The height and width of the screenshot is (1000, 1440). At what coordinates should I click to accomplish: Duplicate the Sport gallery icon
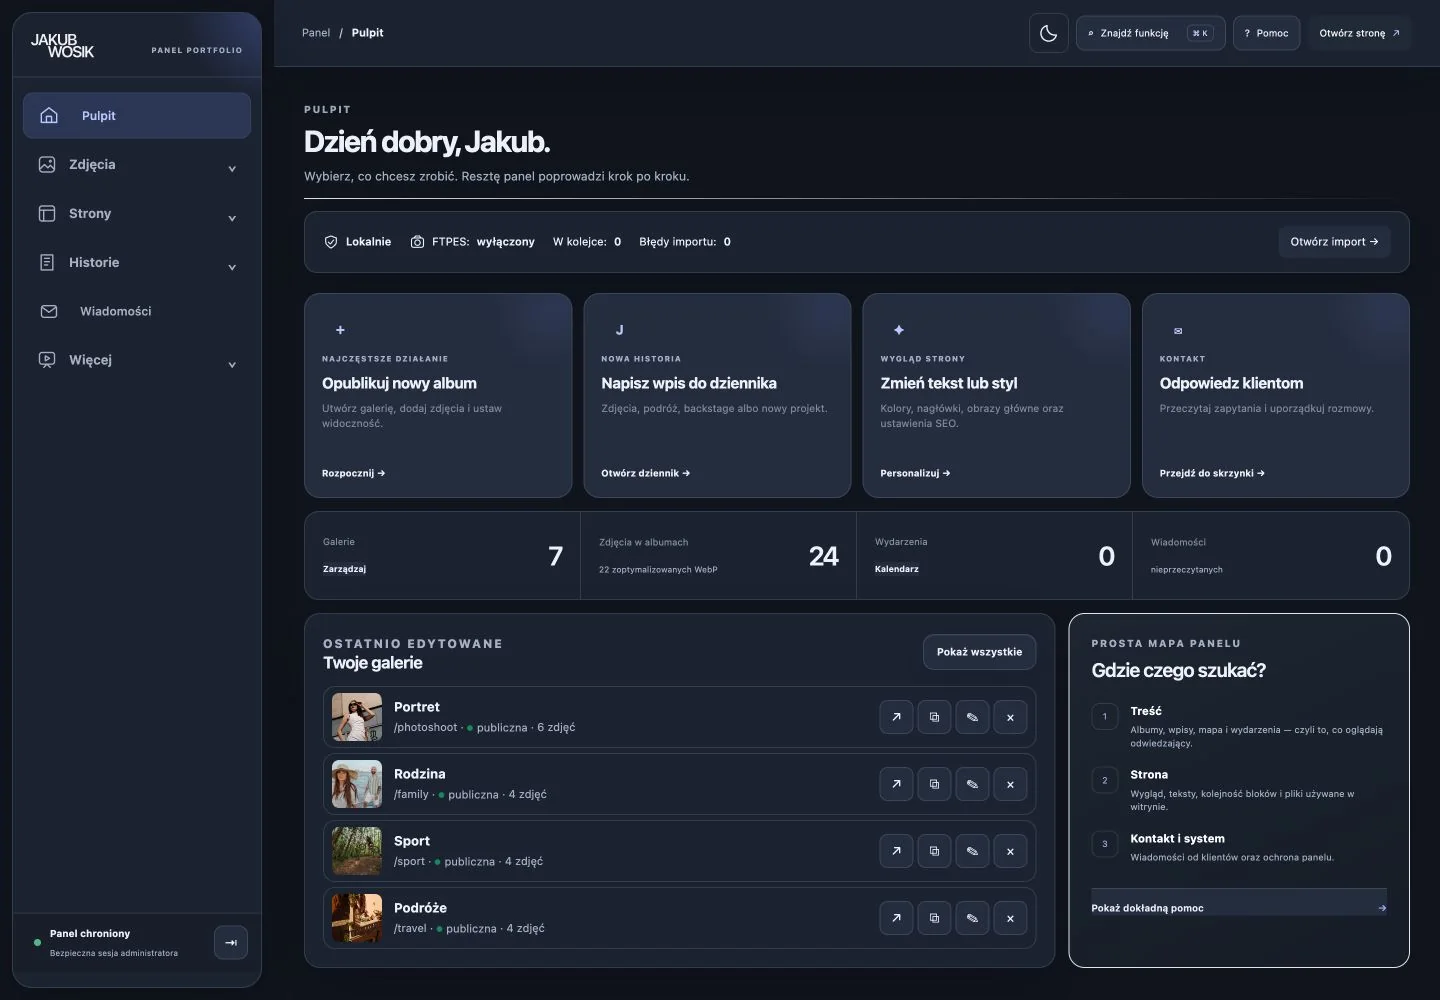click(x=934, y=851)
